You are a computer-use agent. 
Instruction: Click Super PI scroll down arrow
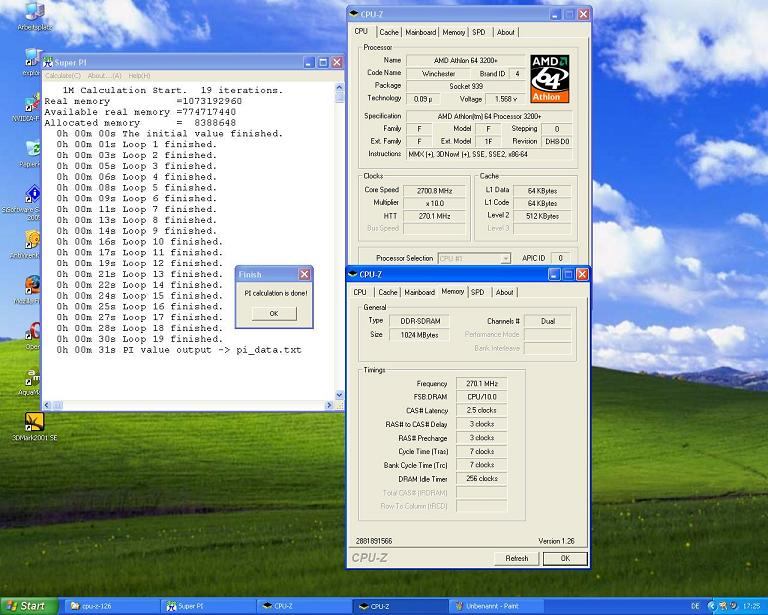point(339,395)
